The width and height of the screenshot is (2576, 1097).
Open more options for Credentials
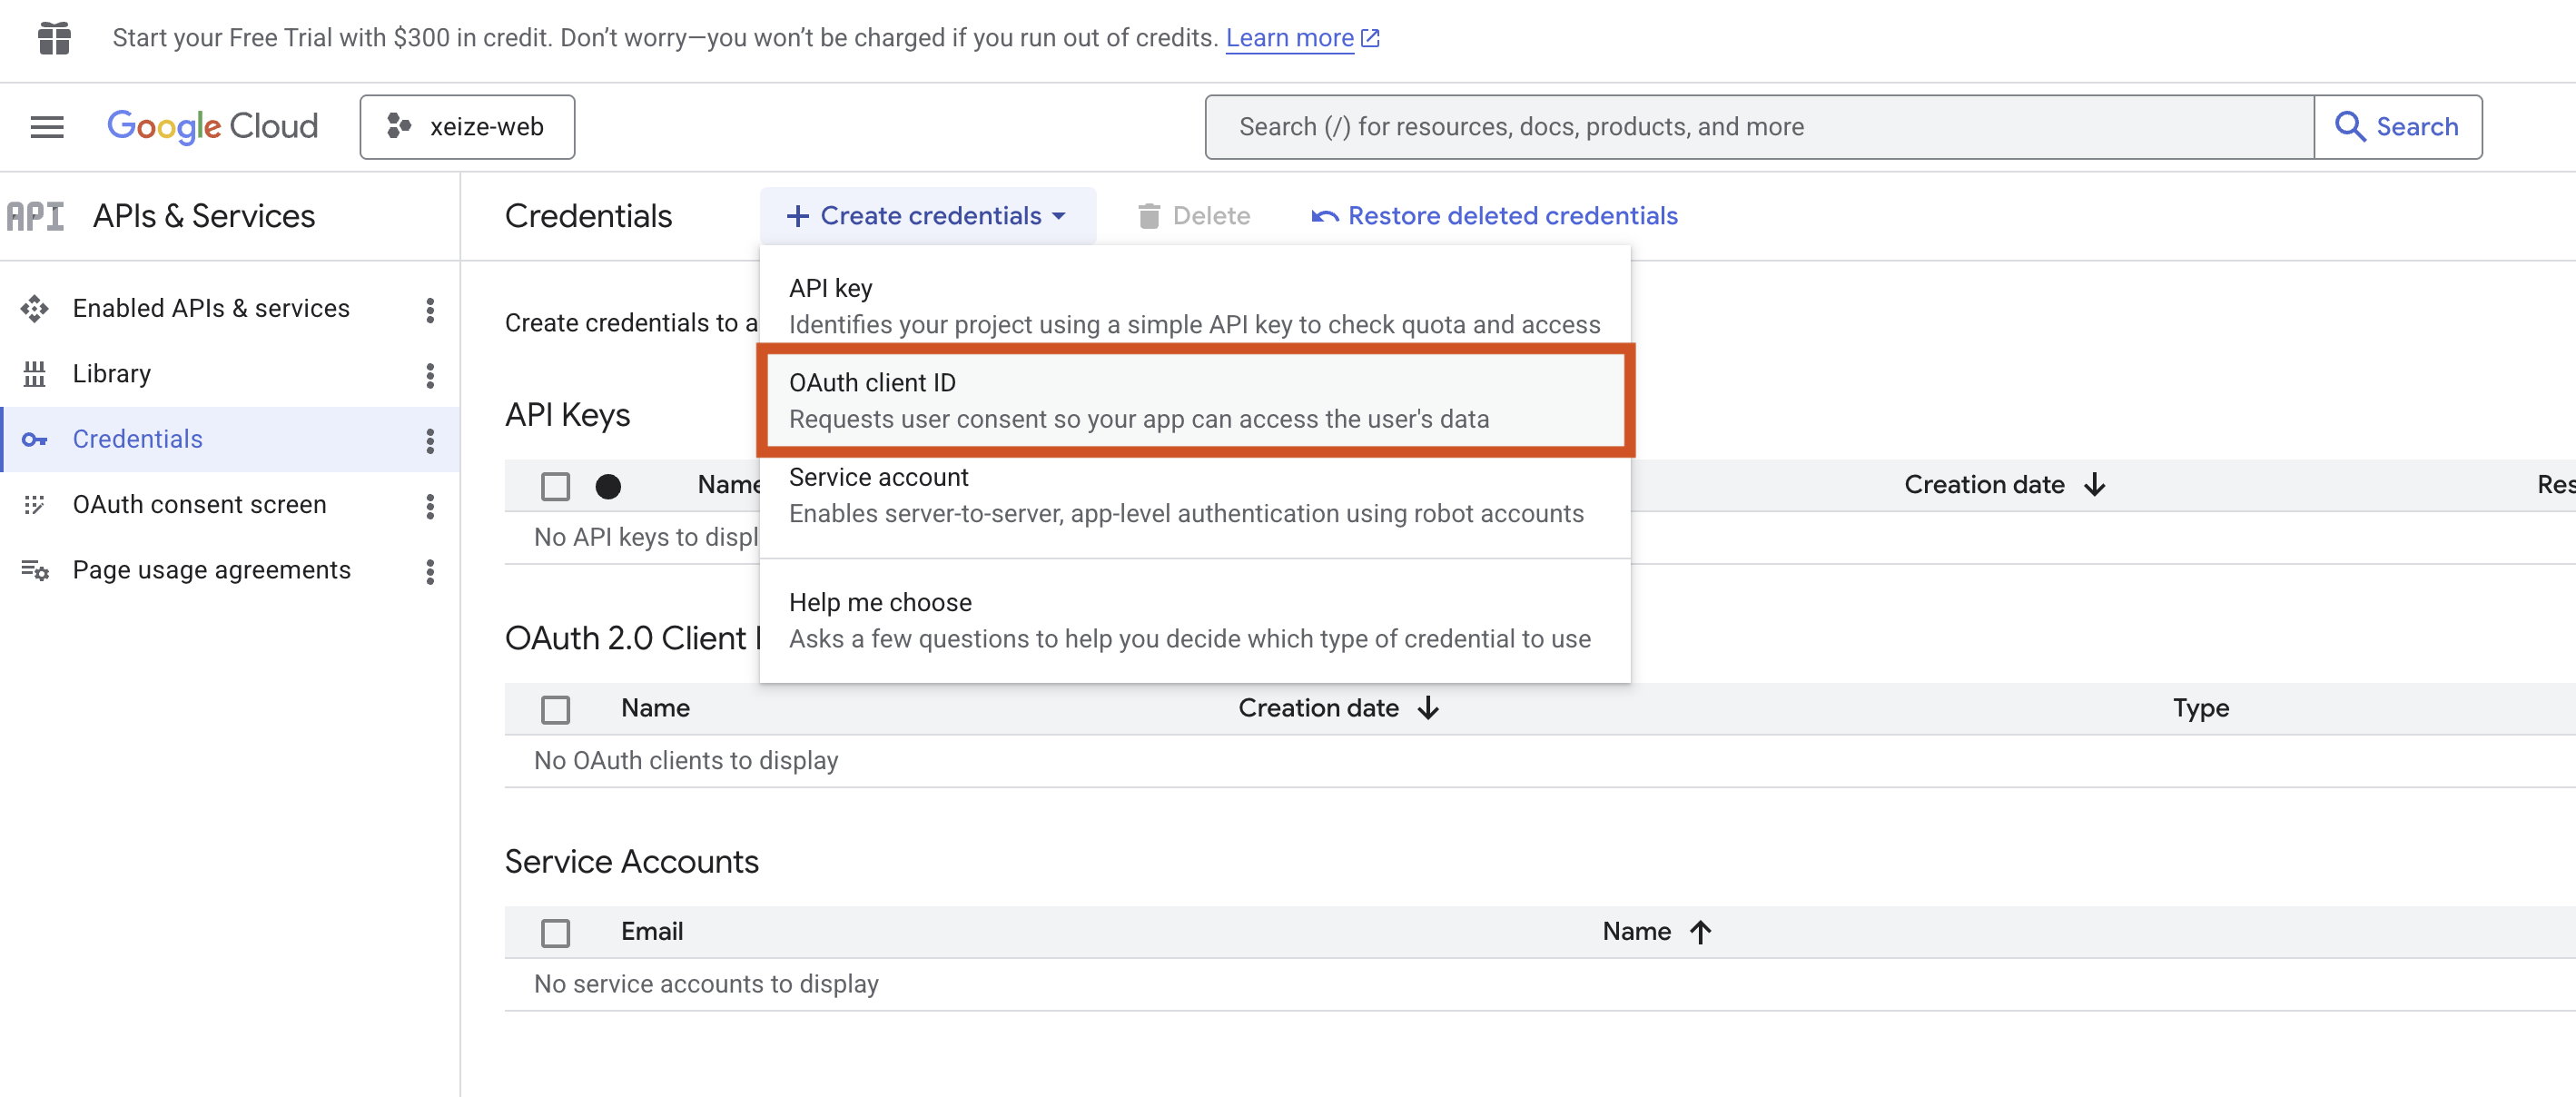click(430, 441)
